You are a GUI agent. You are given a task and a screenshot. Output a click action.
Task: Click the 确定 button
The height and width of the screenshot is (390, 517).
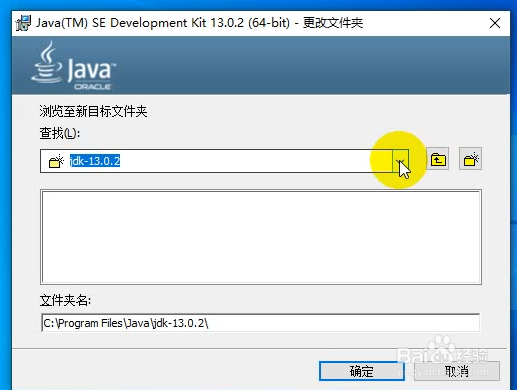pos(362,371)
